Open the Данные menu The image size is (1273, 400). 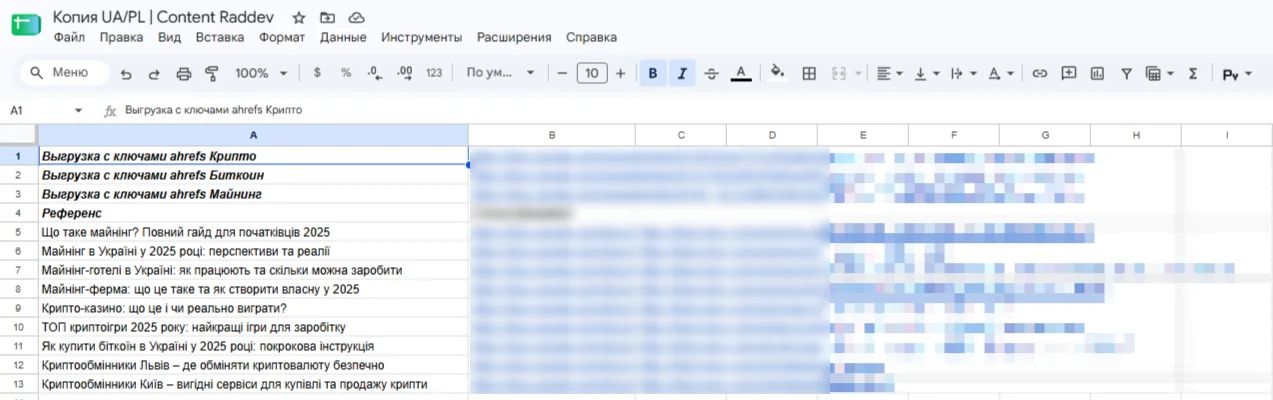(x=343, y=37)
